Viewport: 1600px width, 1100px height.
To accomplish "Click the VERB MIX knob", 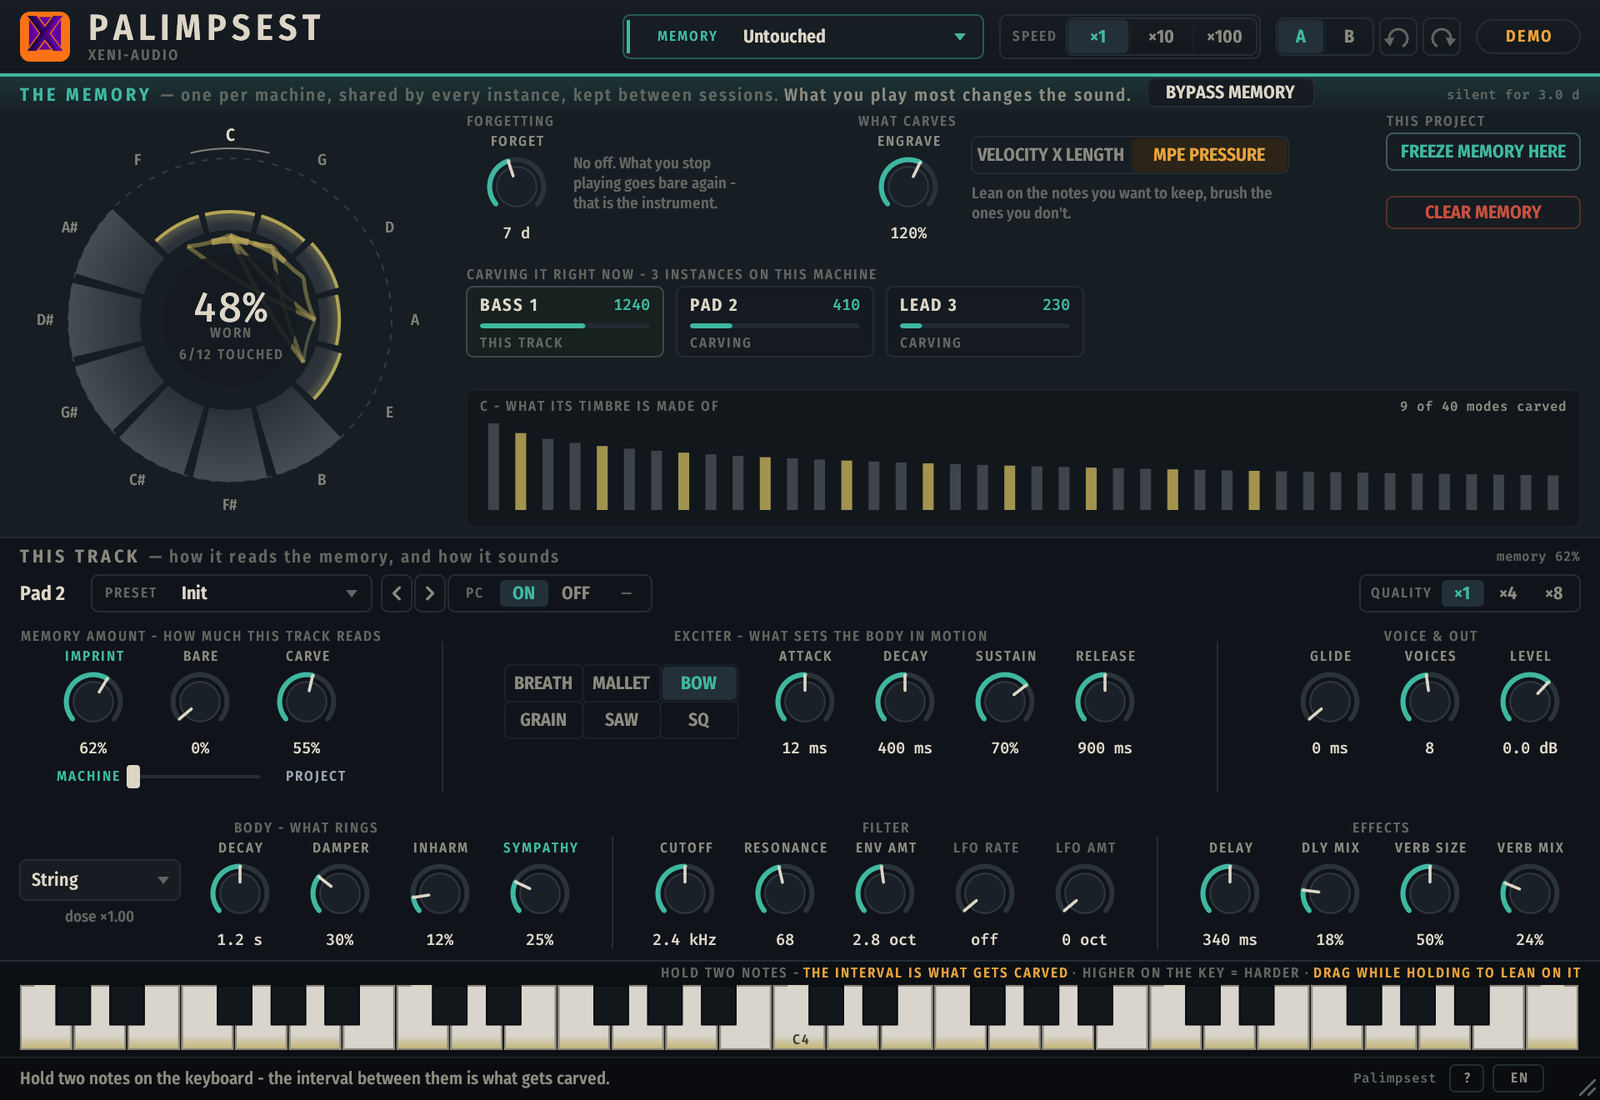I will pos(1530,891).
